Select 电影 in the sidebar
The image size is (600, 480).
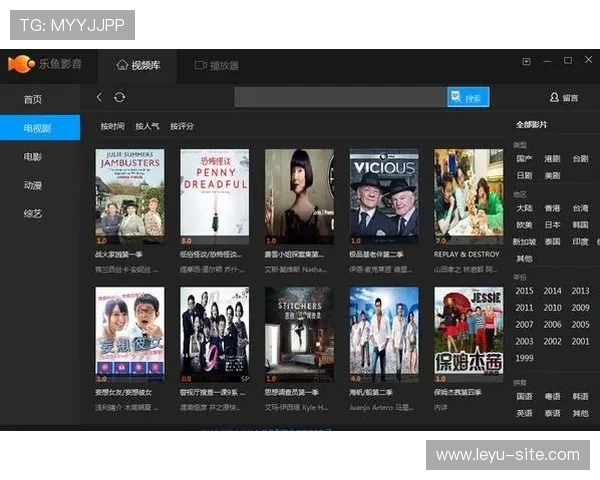click(x=33, y=157)
